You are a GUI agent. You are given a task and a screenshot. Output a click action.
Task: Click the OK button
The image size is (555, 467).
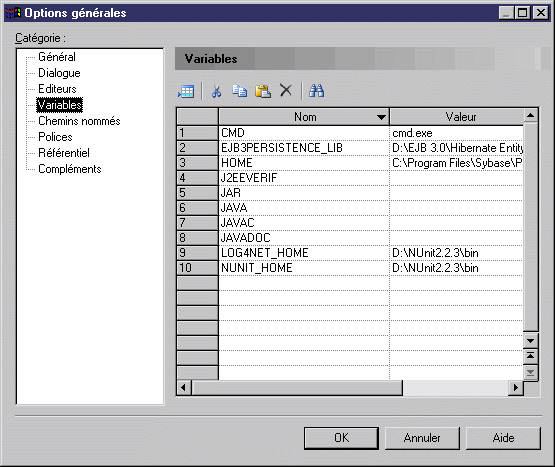(x=341, y=438)
